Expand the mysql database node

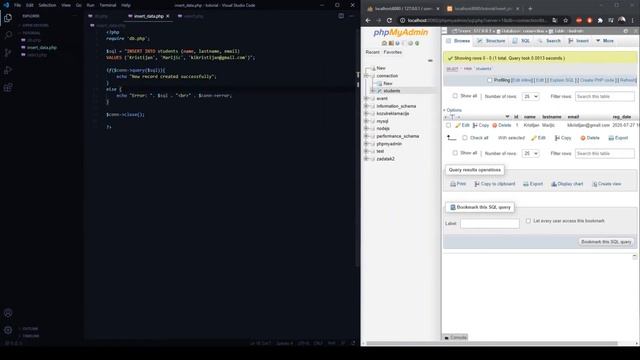366,121
